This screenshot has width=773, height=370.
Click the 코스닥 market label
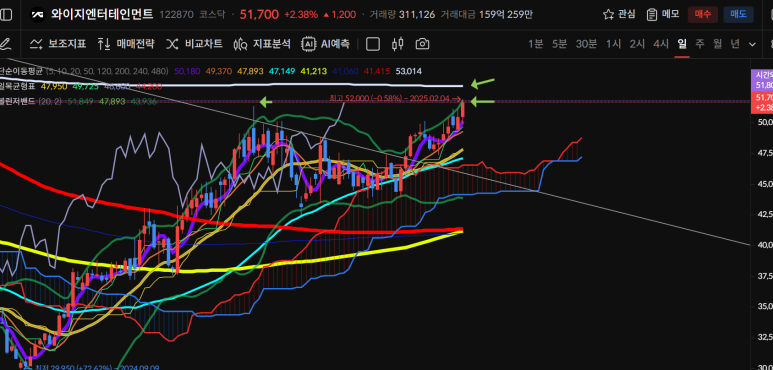click(x=212, y=15)
